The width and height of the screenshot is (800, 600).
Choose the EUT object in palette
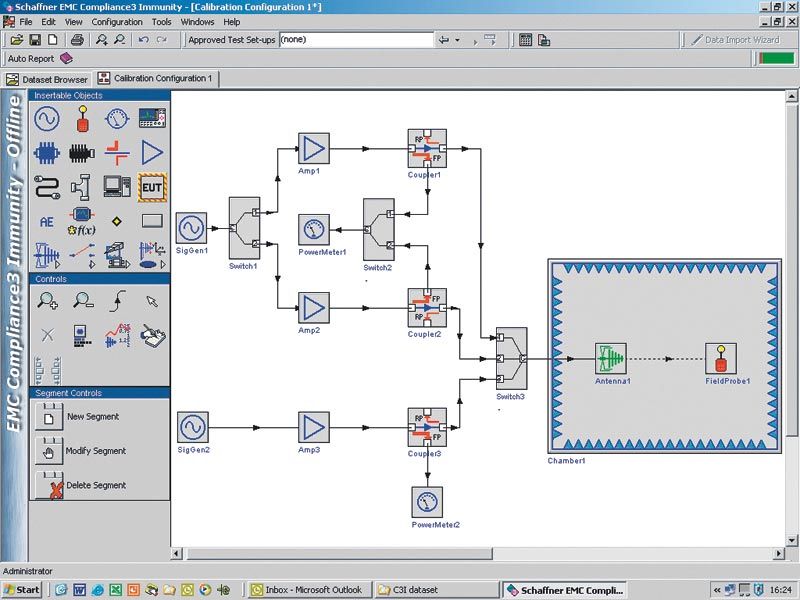point(152,187)
